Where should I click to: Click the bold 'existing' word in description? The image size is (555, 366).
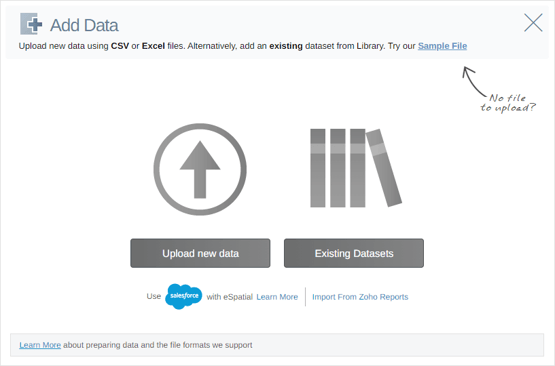pos(286,46)
